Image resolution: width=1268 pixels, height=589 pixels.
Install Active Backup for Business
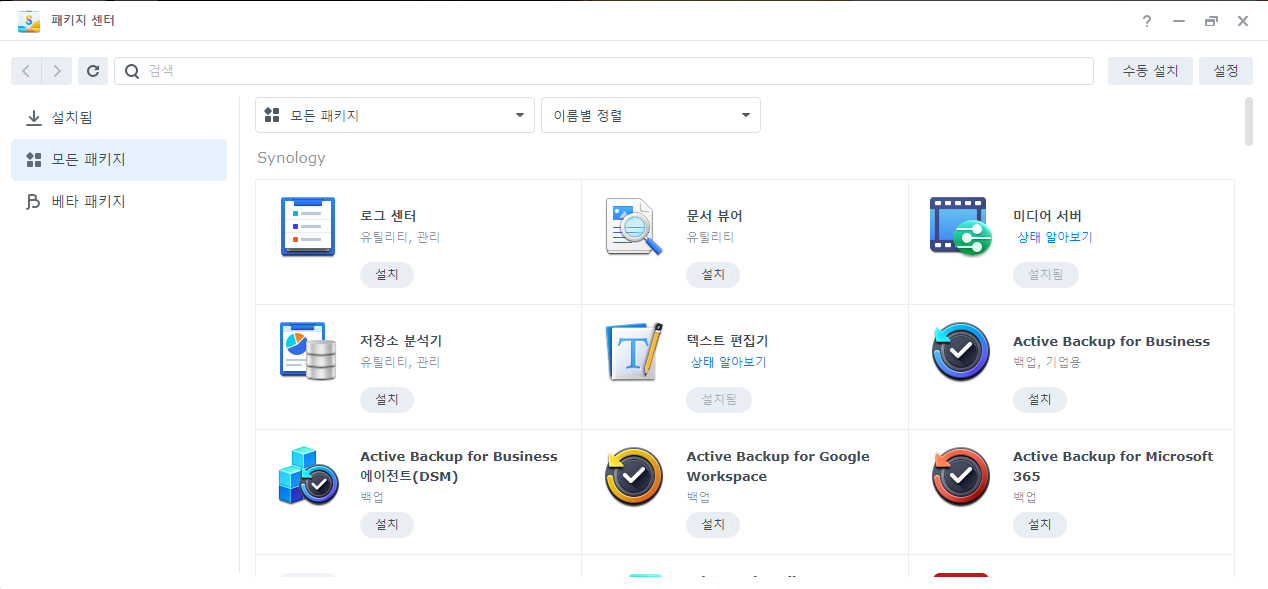click(1040, 400)
